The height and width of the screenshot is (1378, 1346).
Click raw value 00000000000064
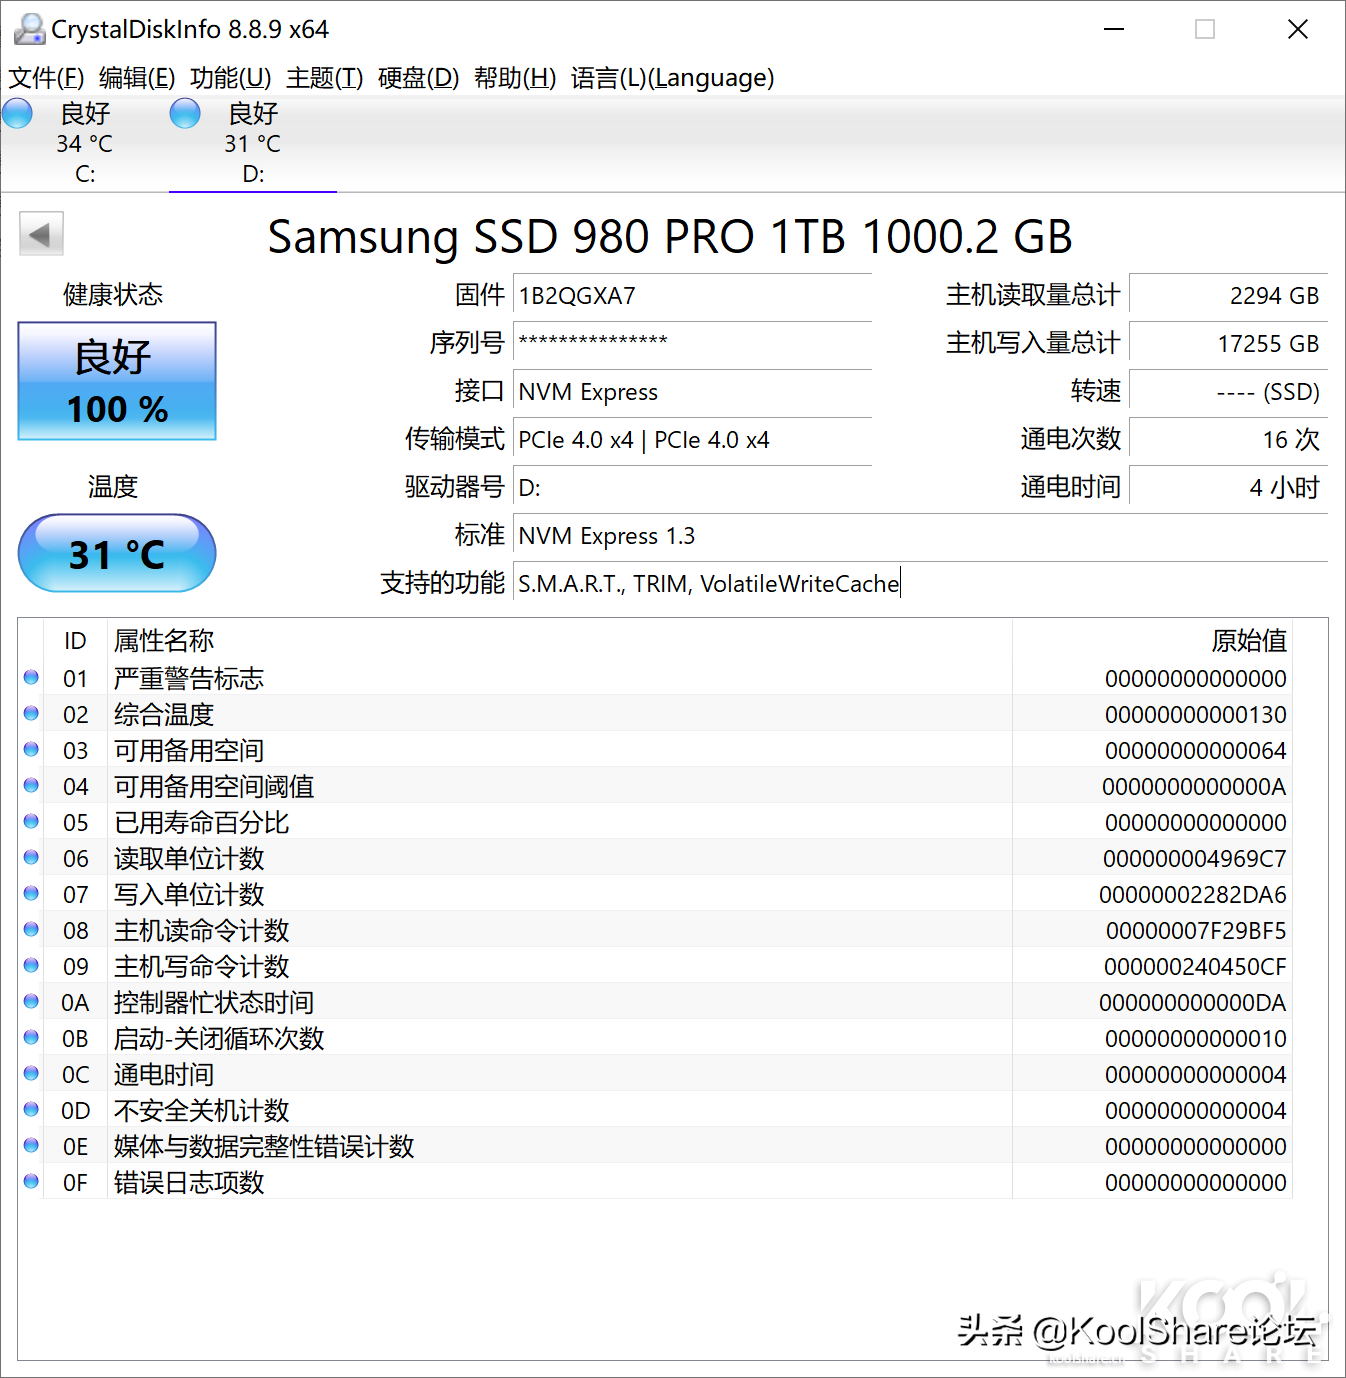click(x=1195, y=751)
